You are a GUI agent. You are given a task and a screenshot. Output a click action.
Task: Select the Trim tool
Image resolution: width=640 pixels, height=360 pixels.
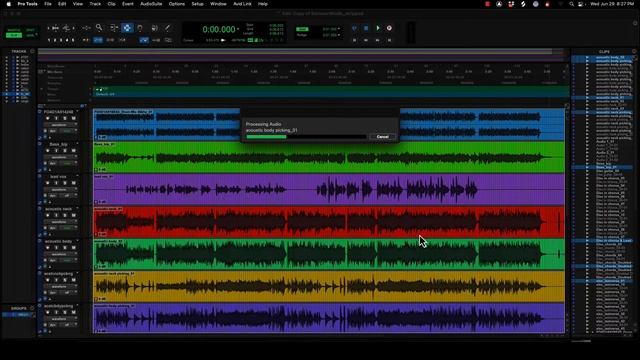[114, 28]
